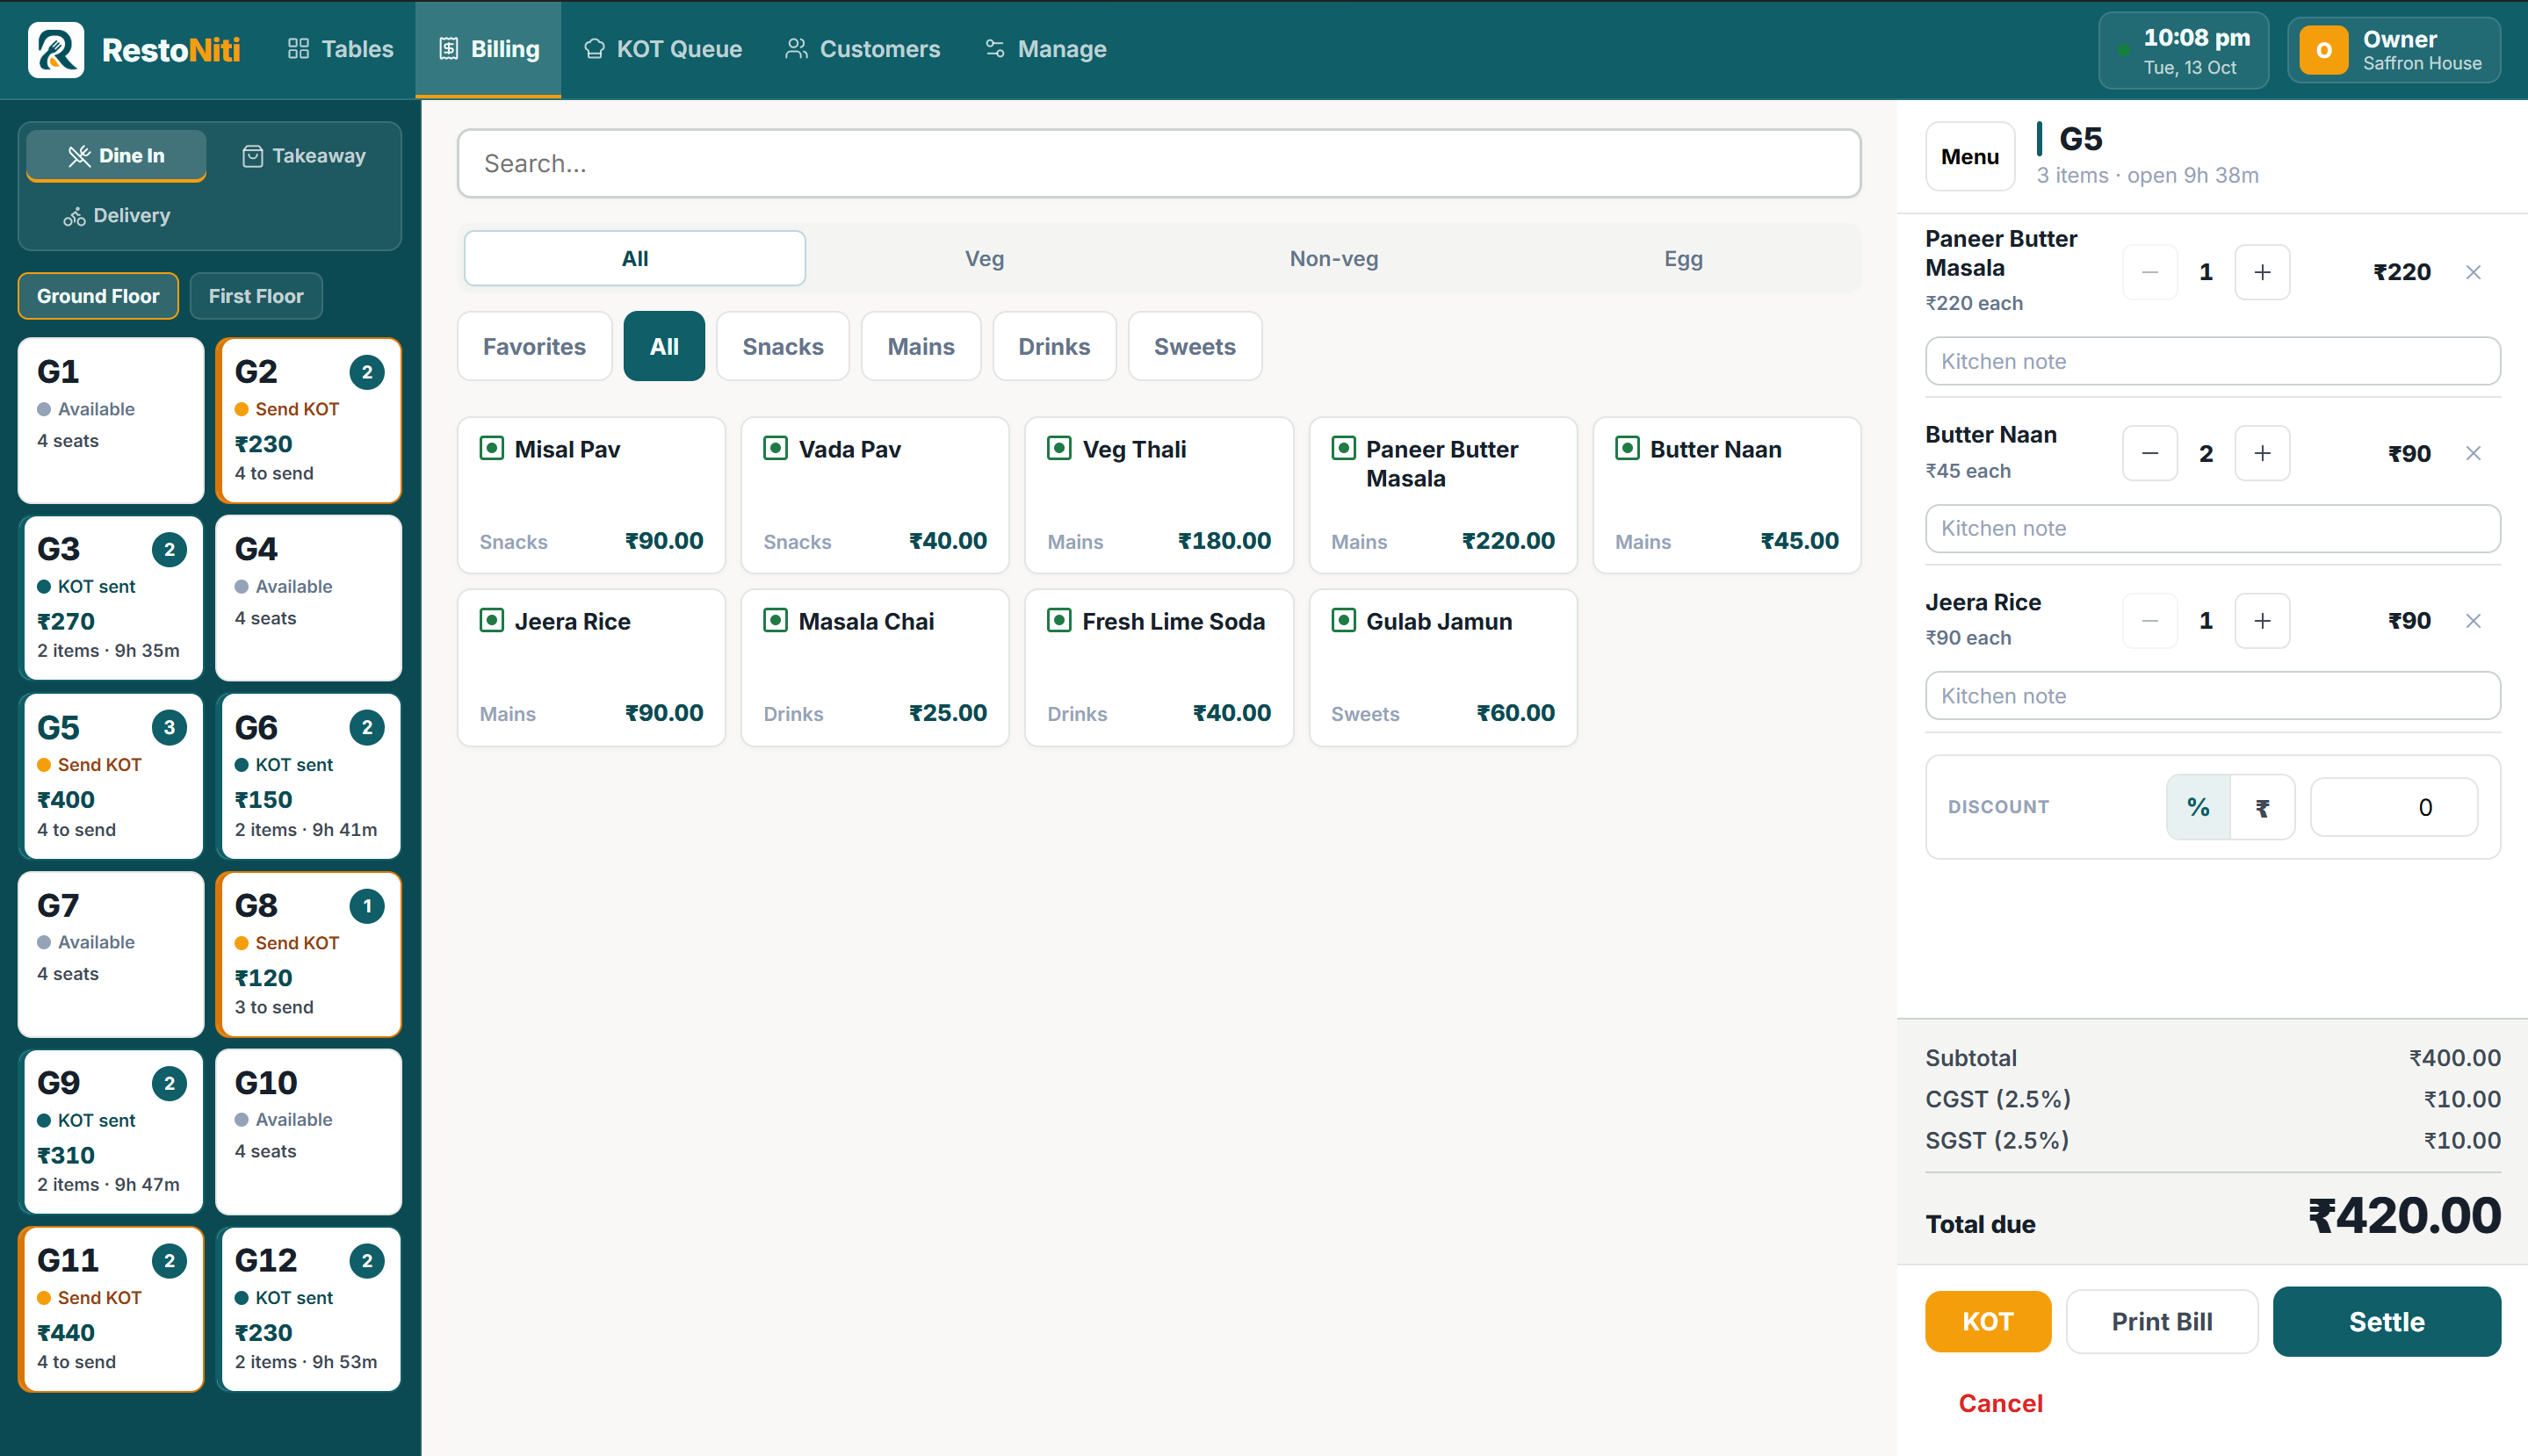Cancel the current order

click(2000, 1403)
